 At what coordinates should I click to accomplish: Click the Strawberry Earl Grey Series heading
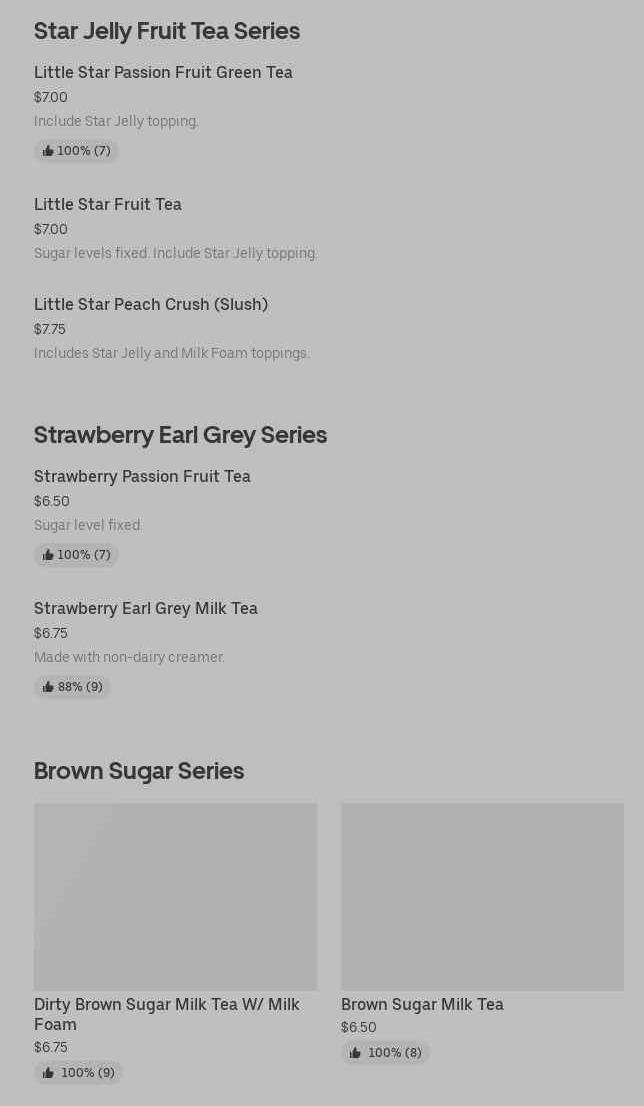click(180, 435)
